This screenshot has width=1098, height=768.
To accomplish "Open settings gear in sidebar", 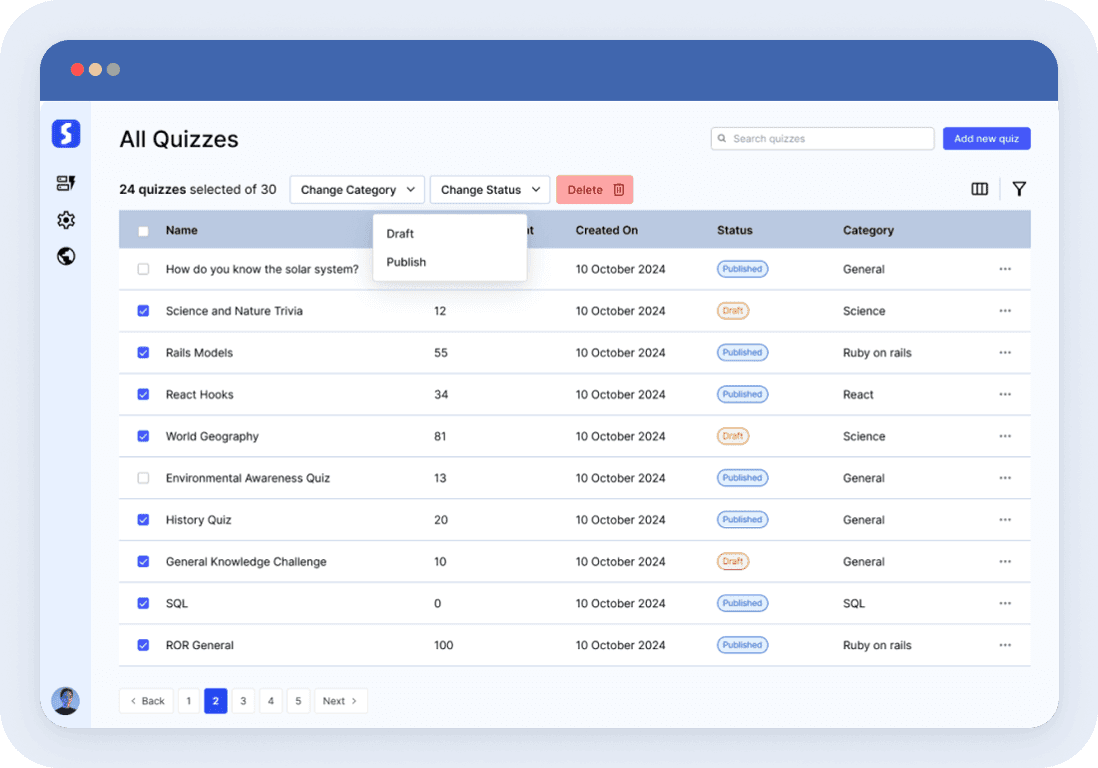I will [x=66, y=220].
